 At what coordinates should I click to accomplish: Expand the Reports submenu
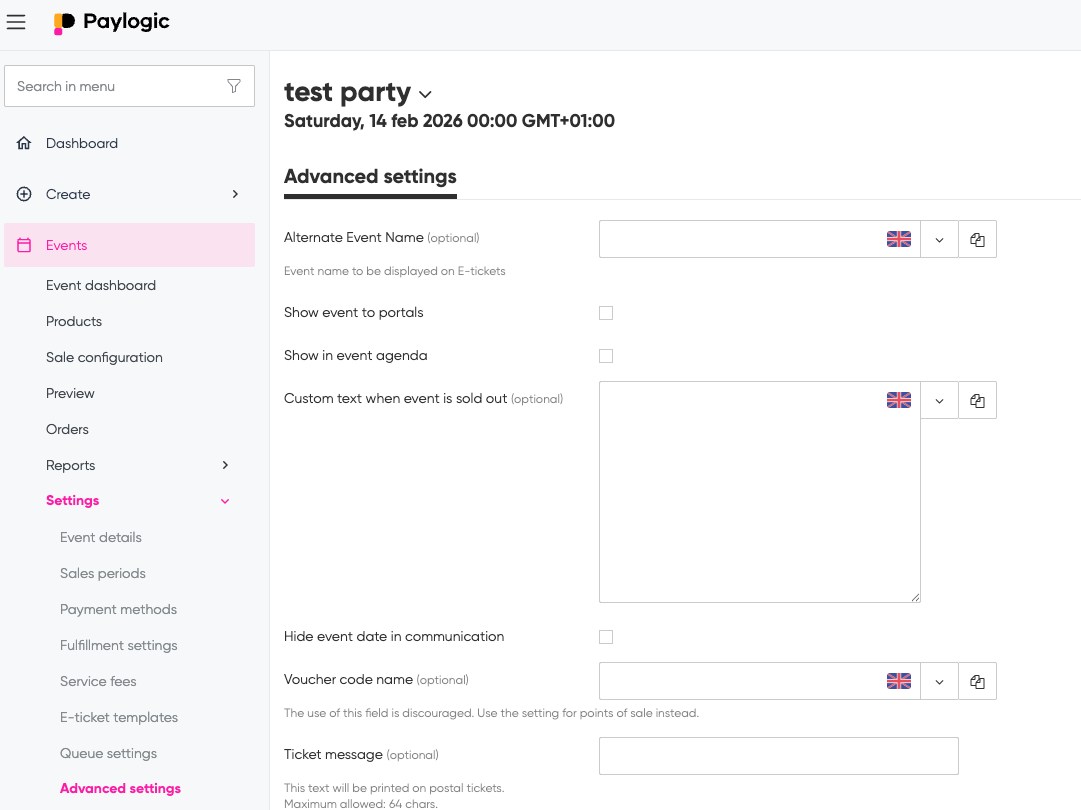(x=225, y=465)
